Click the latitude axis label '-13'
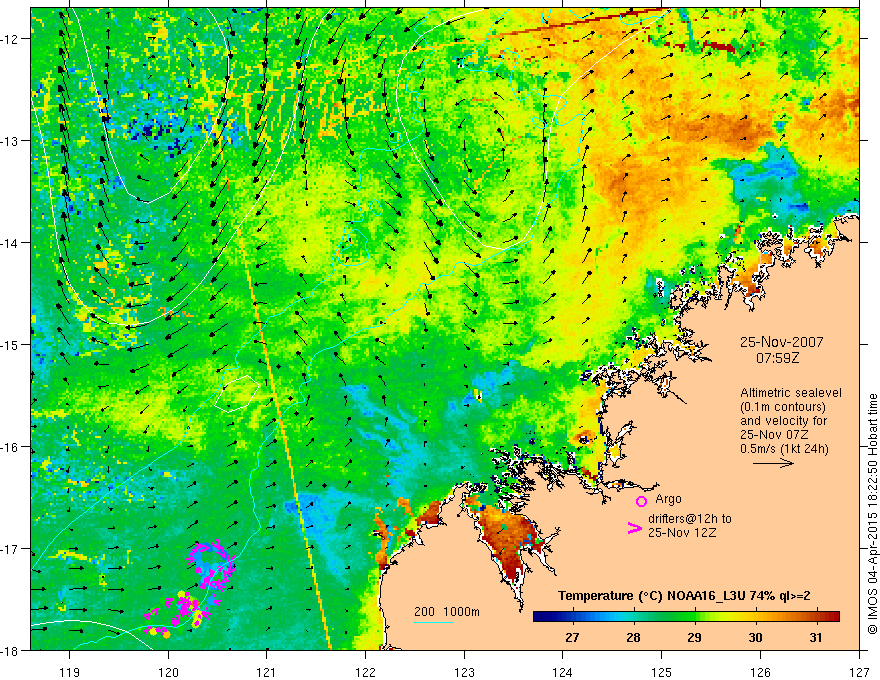Viewport: 880px width, 680px height. (x=10, y=141)
